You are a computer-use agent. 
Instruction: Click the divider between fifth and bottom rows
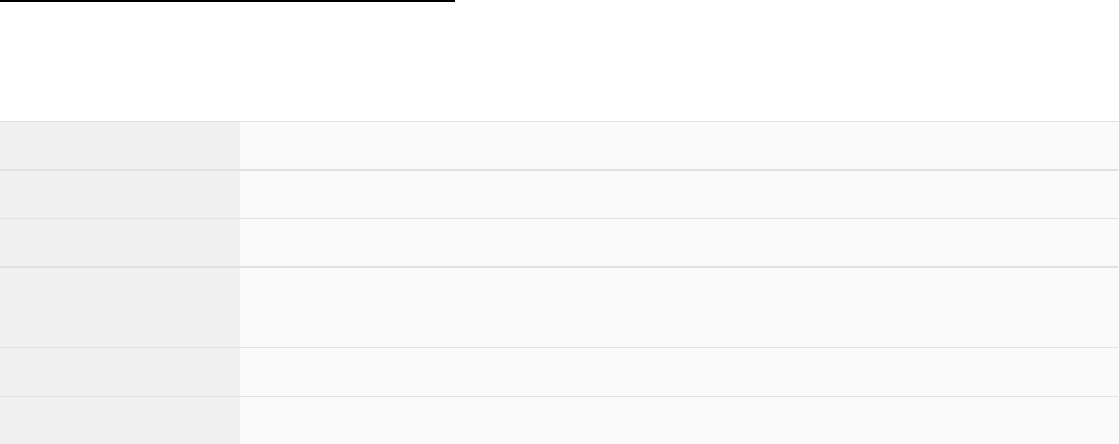point(560,396)
